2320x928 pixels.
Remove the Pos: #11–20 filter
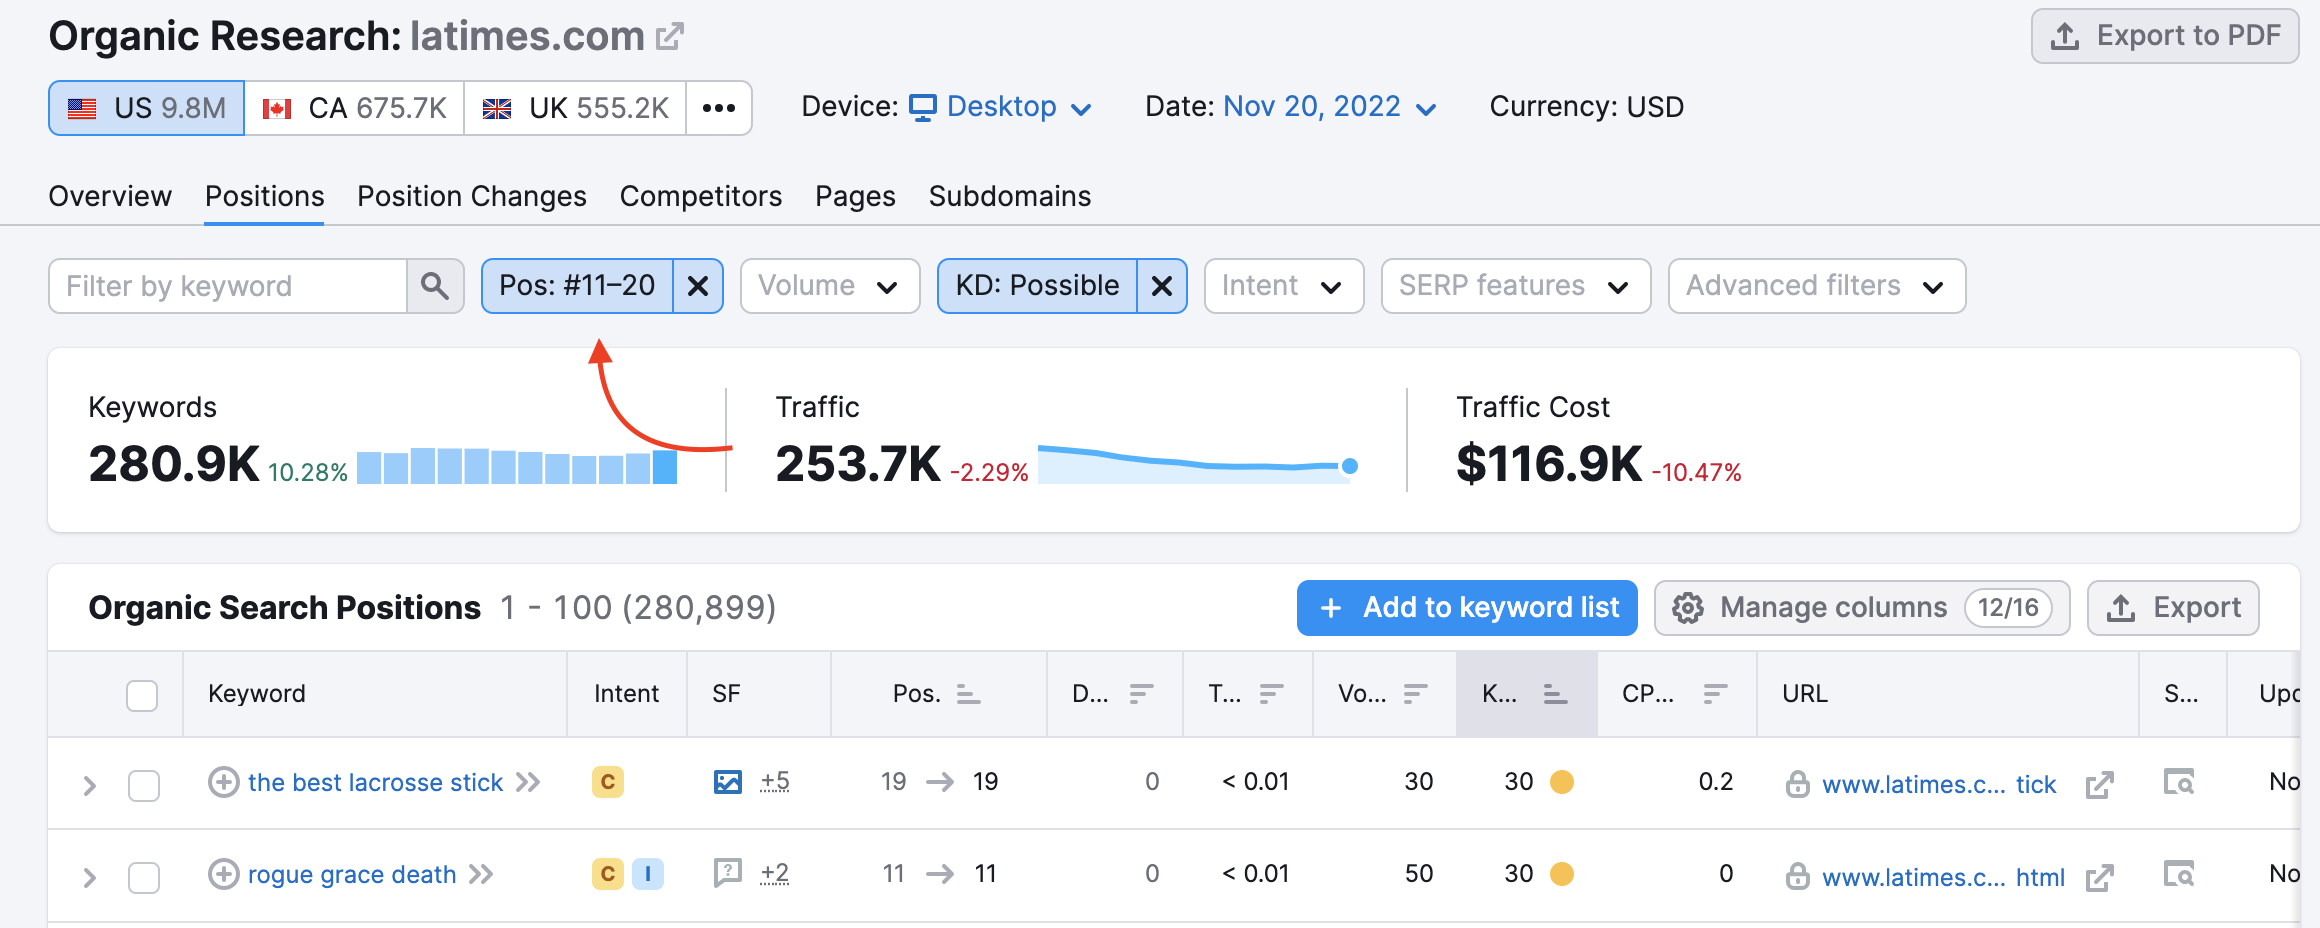pyautogui.click(x=698, y=286)
